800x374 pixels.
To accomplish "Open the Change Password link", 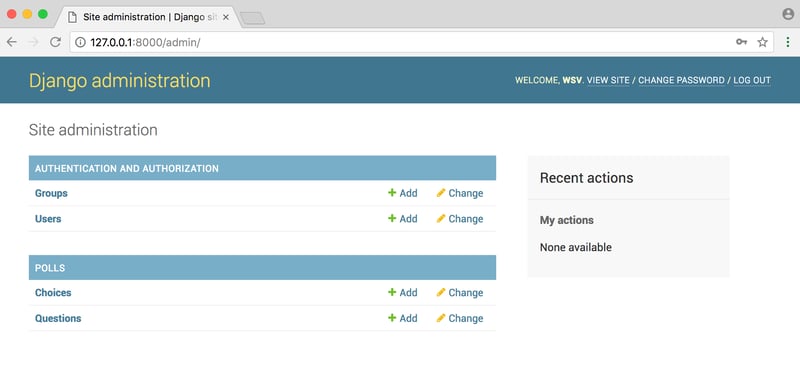I will point(681,81).
